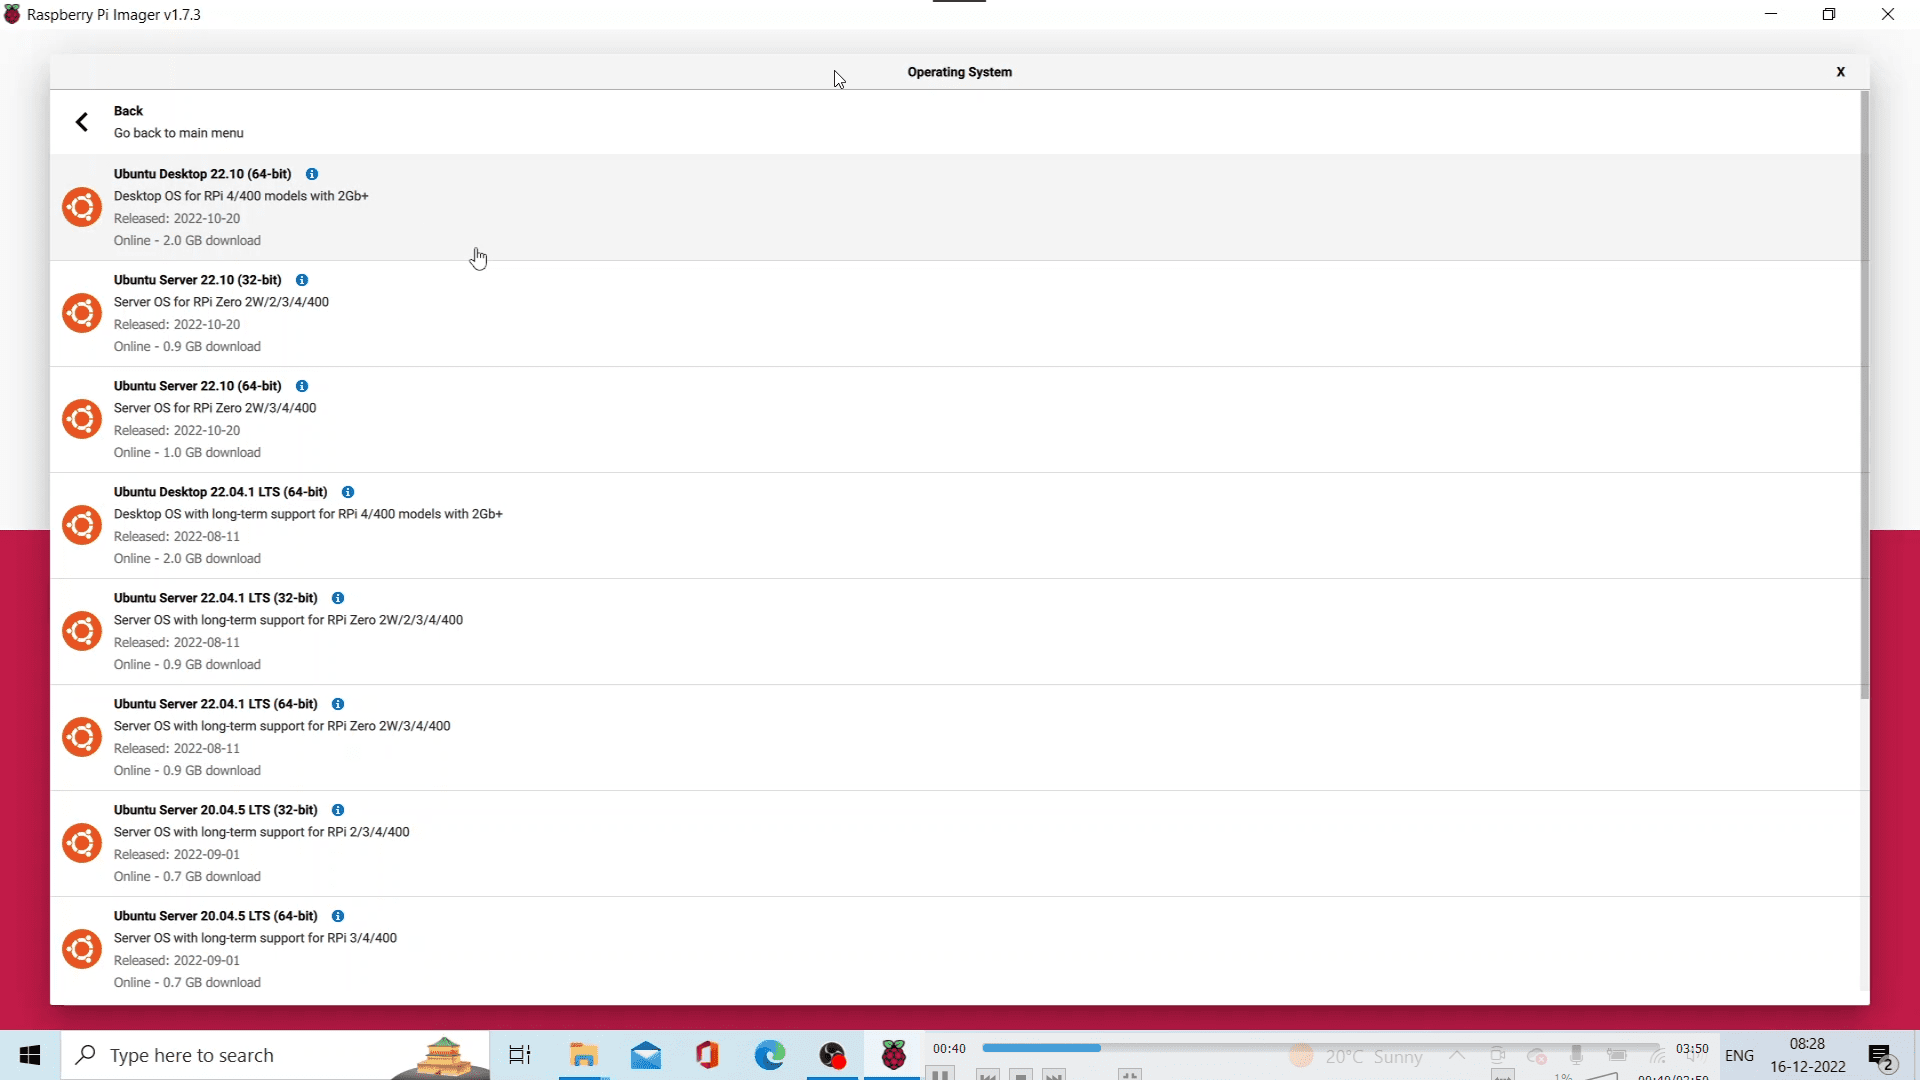Click the video playback progress slider

1321,1048
